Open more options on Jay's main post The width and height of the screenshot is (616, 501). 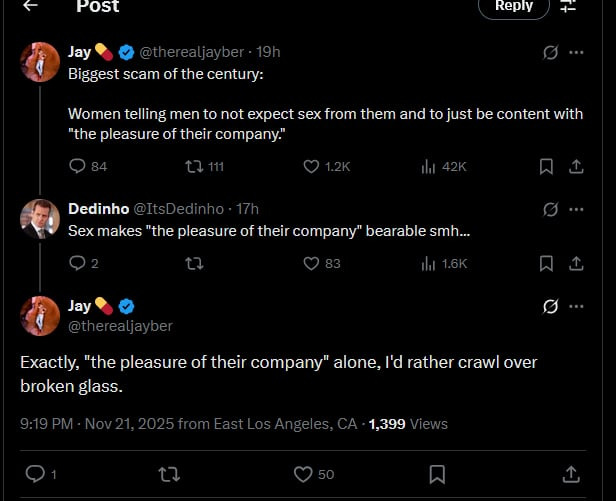(x=576, y=307)
